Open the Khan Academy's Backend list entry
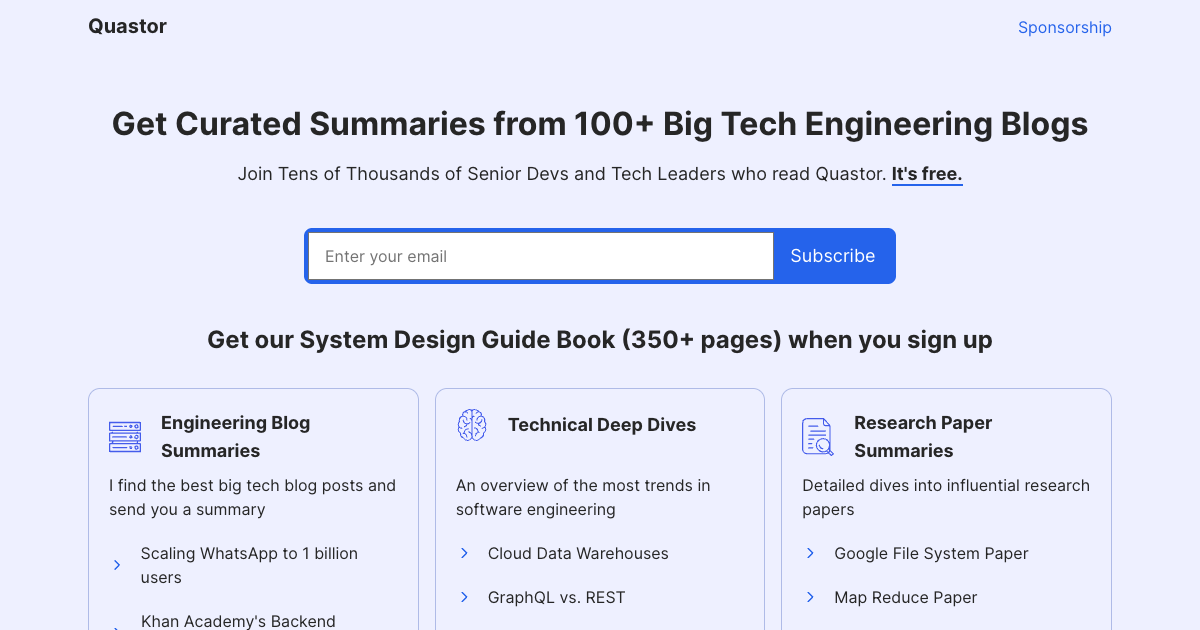This screenshot has width=1200, height=630. tap(238, 620)
